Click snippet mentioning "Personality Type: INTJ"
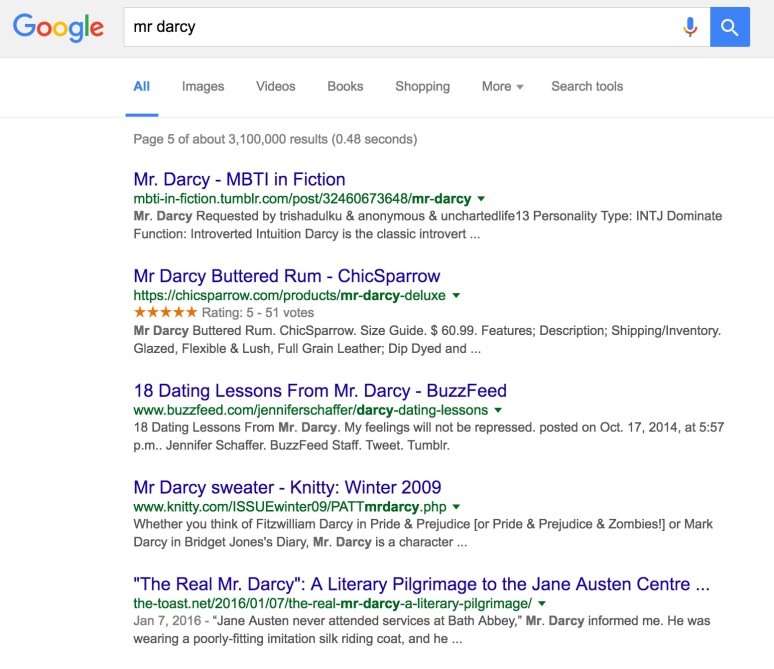774x669 pixels. pos(427,225)
